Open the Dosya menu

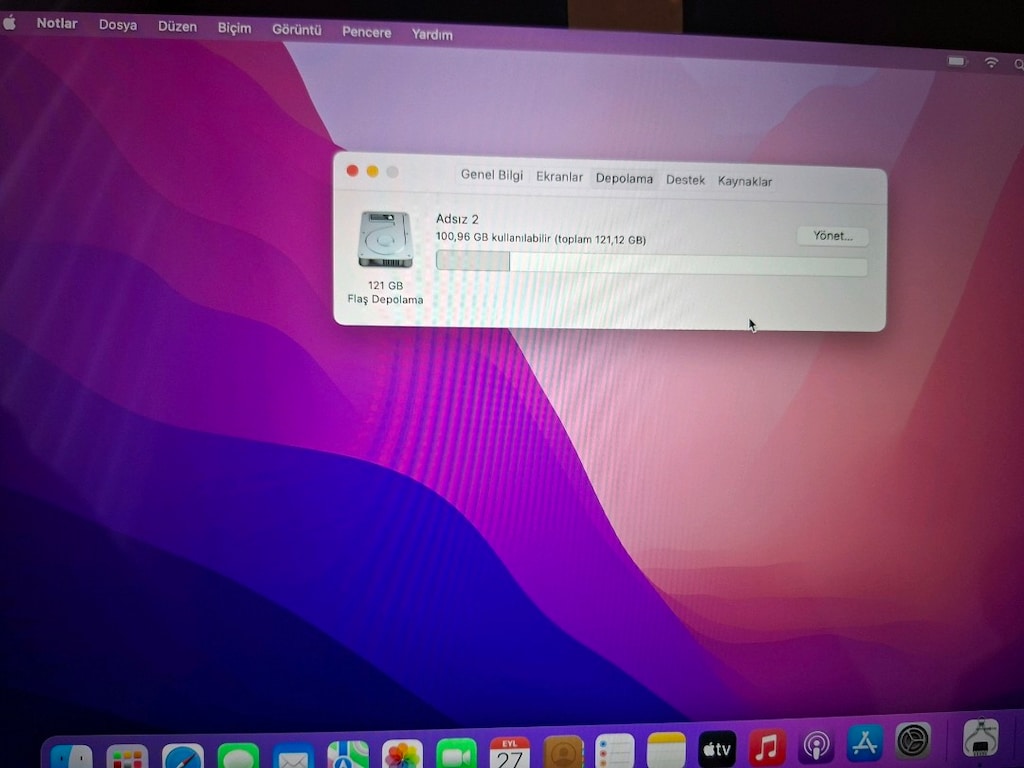[118, 25]
